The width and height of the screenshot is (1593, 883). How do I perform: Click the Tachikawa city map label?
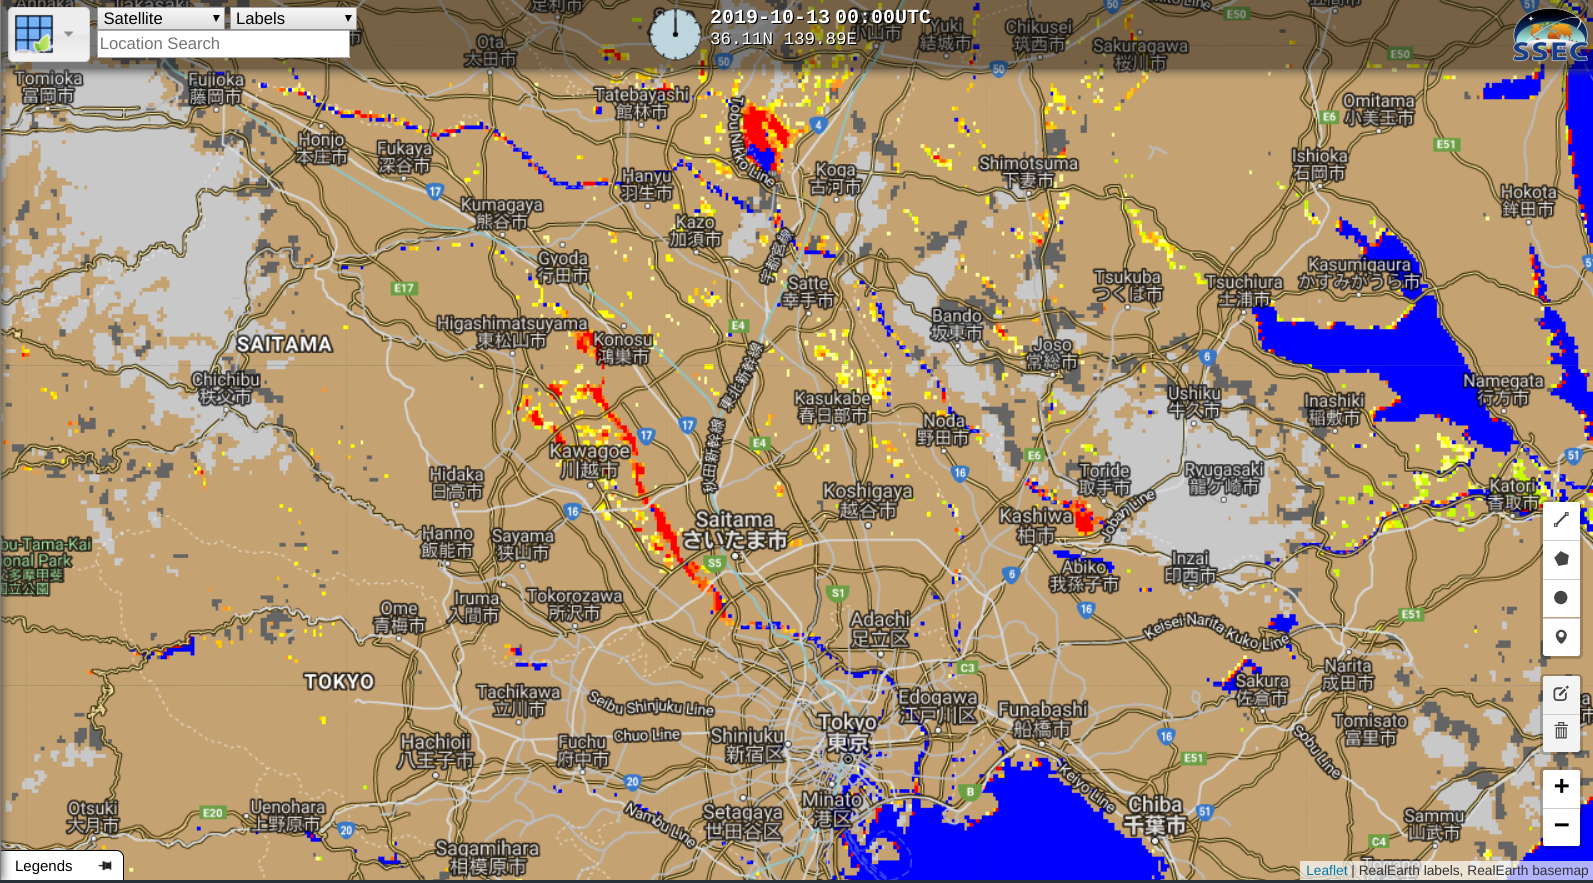[518, 700]
